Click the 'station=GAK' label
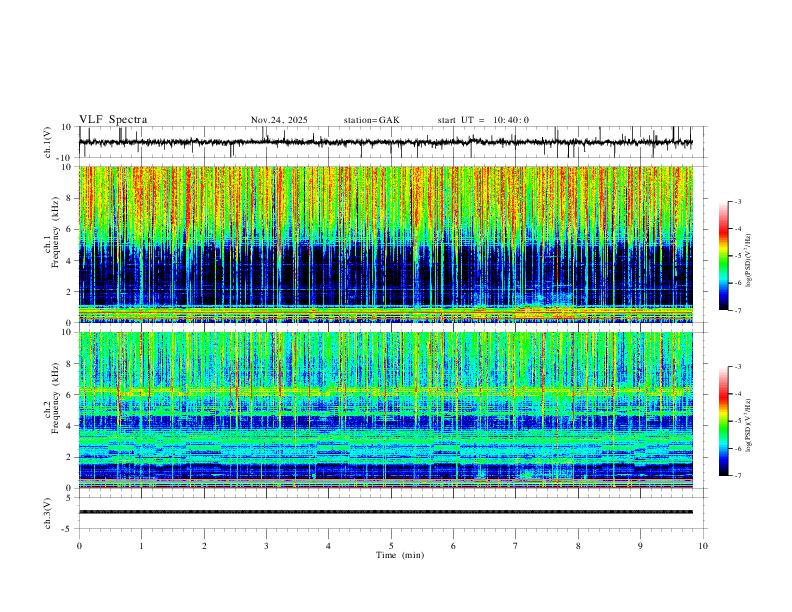 pyautogui.click(x=371, y=120)
